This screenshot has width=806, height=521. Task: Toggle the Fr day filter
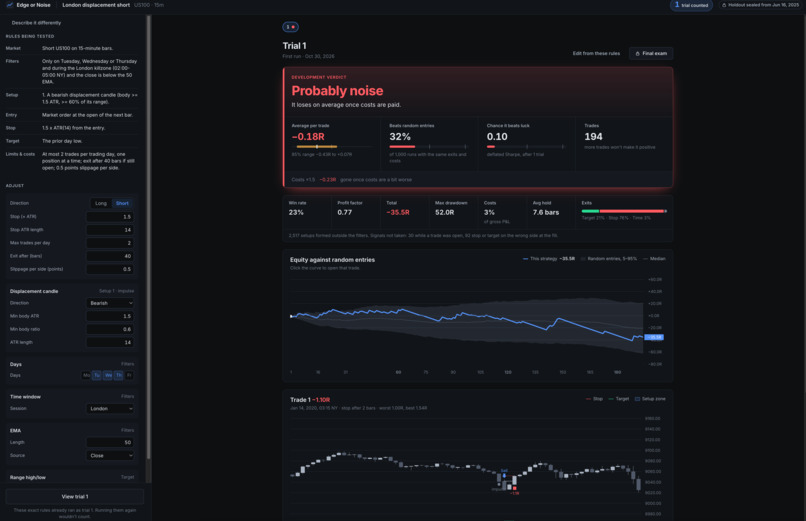pos(129,376)
